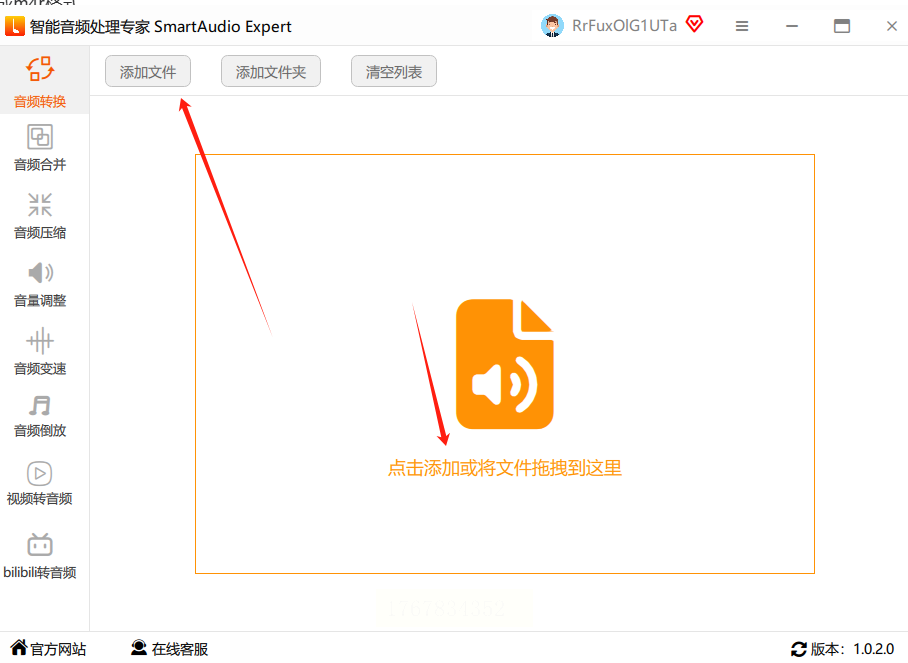908x663 pixels.
Task: Click the 添加文件 button
Action: click(x=148, y=71)
